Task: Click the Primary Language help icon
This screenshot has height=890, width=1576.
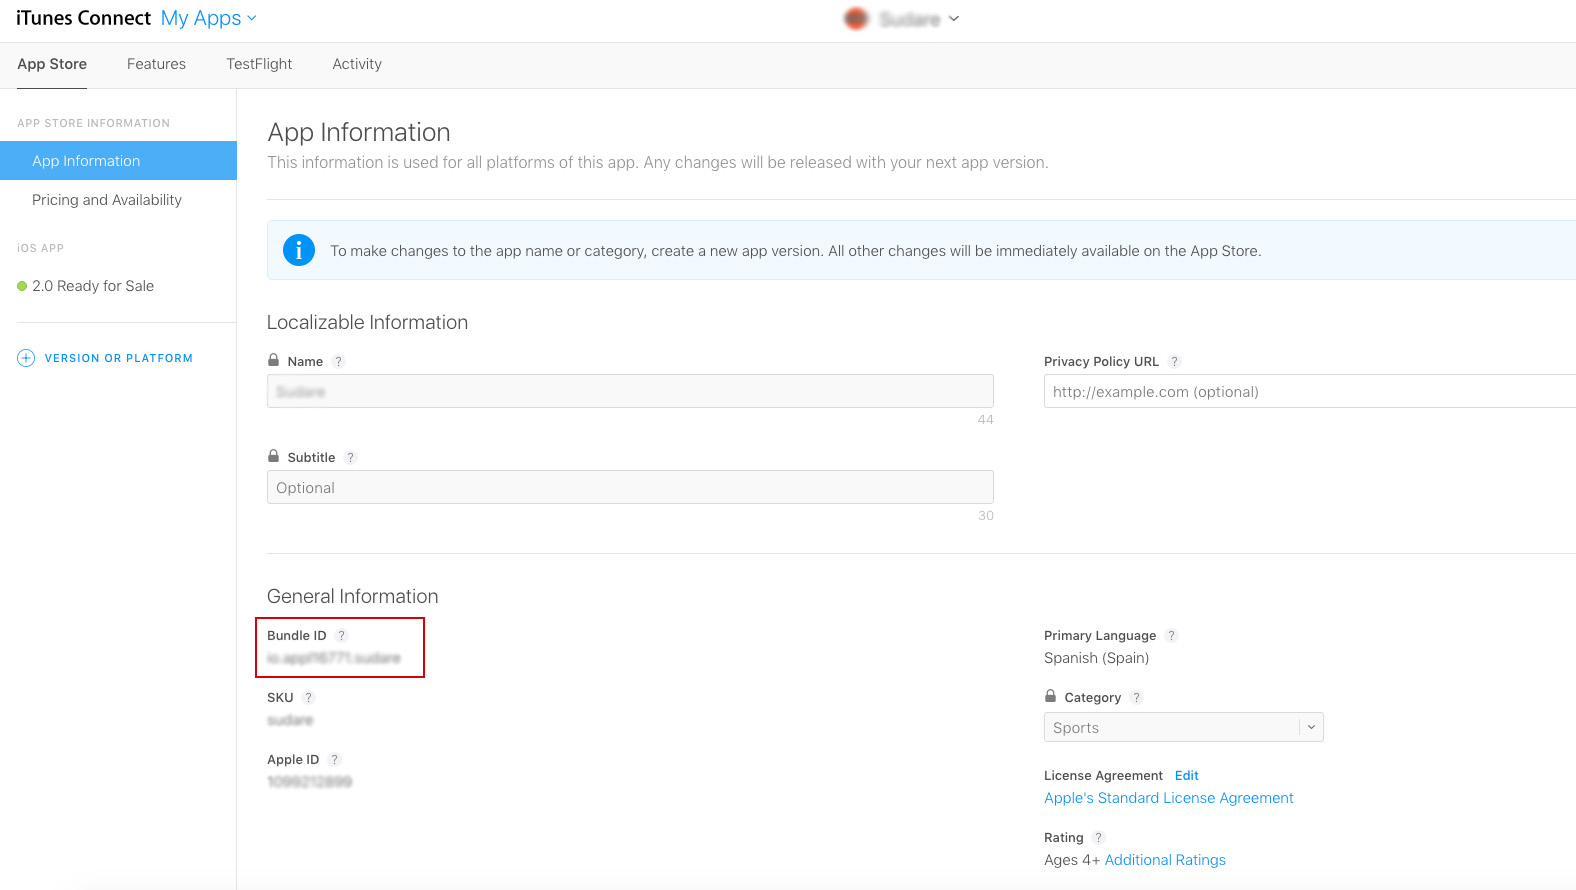Action: pos(1172,636)
